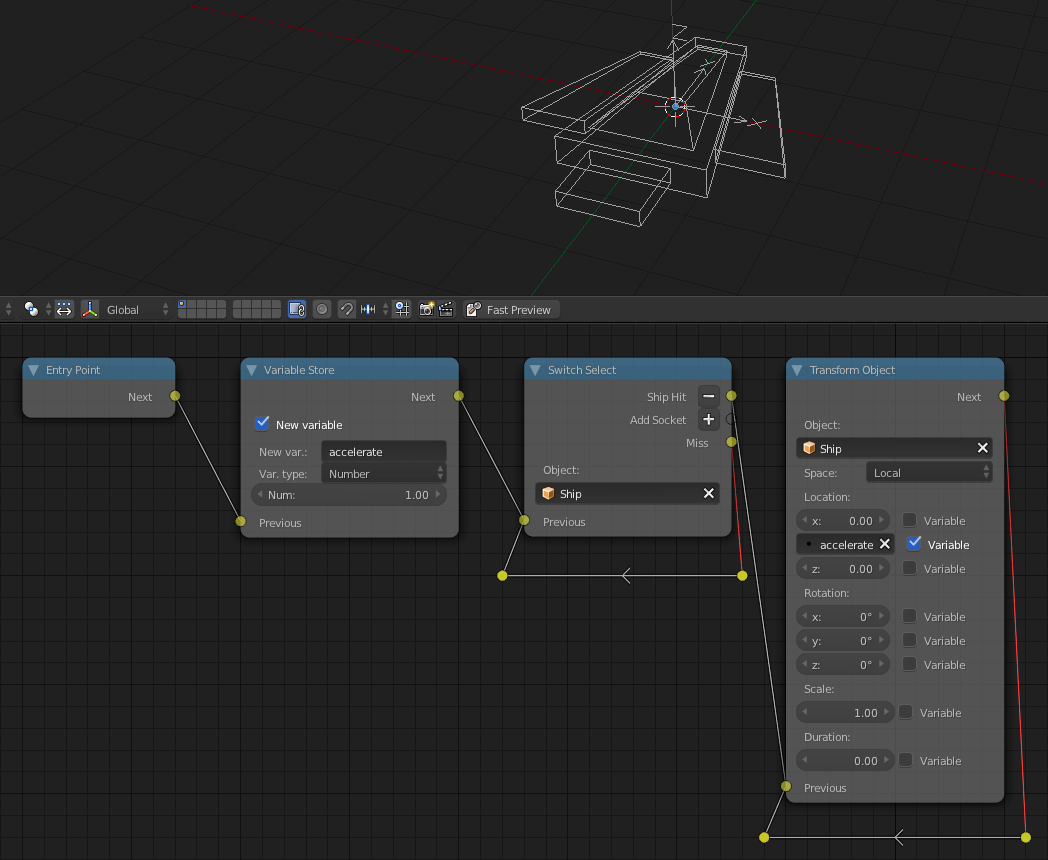Open the Var. type Number dropdown

tap(383, 474)
